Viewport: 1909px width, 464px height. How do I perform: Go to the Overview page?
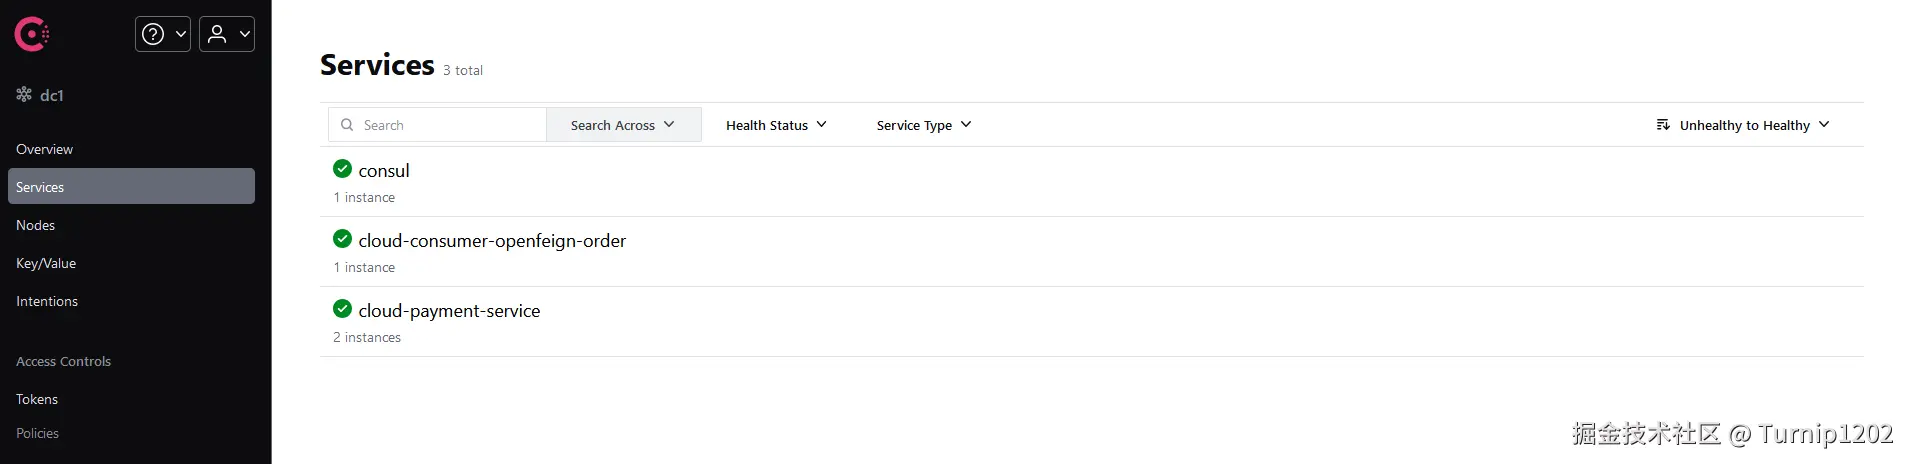(x=44, y=149)
